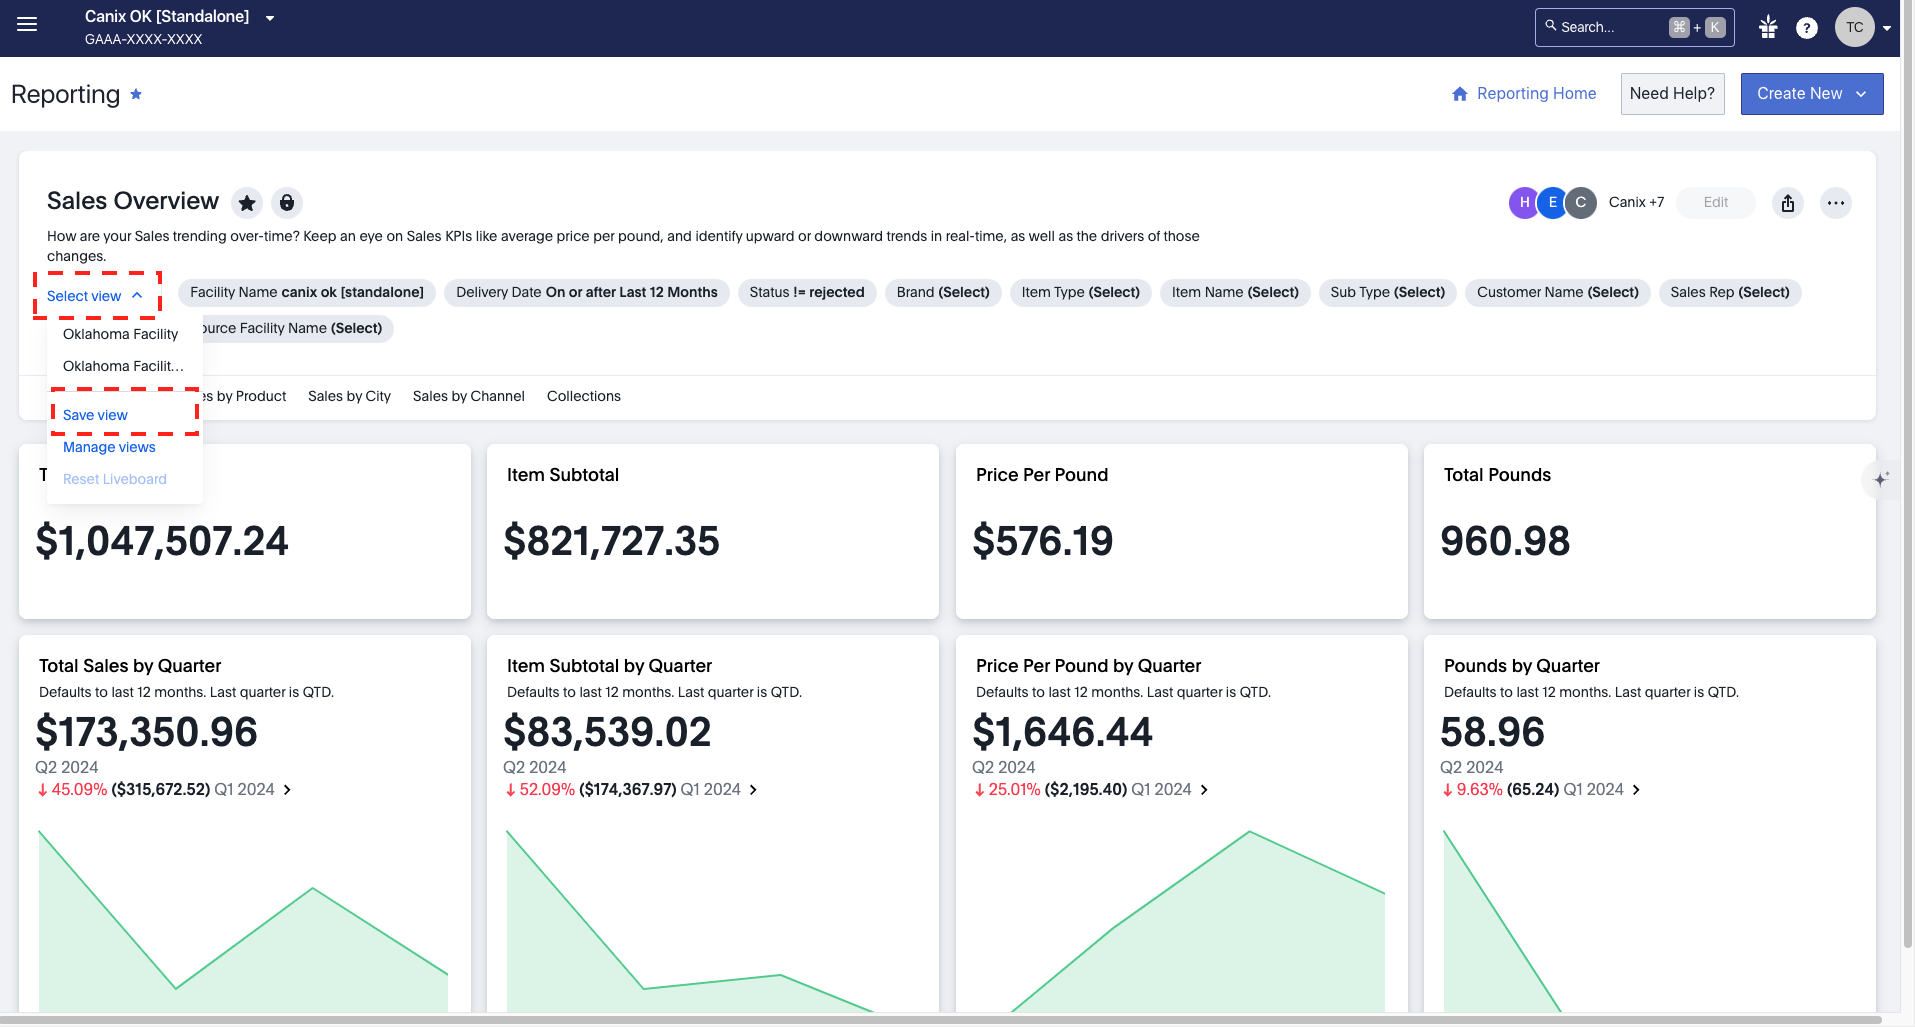The height and width of the screenshot is (1027, 1915).
Task: Click the disabled Edit button
Action: (1716, 202)
